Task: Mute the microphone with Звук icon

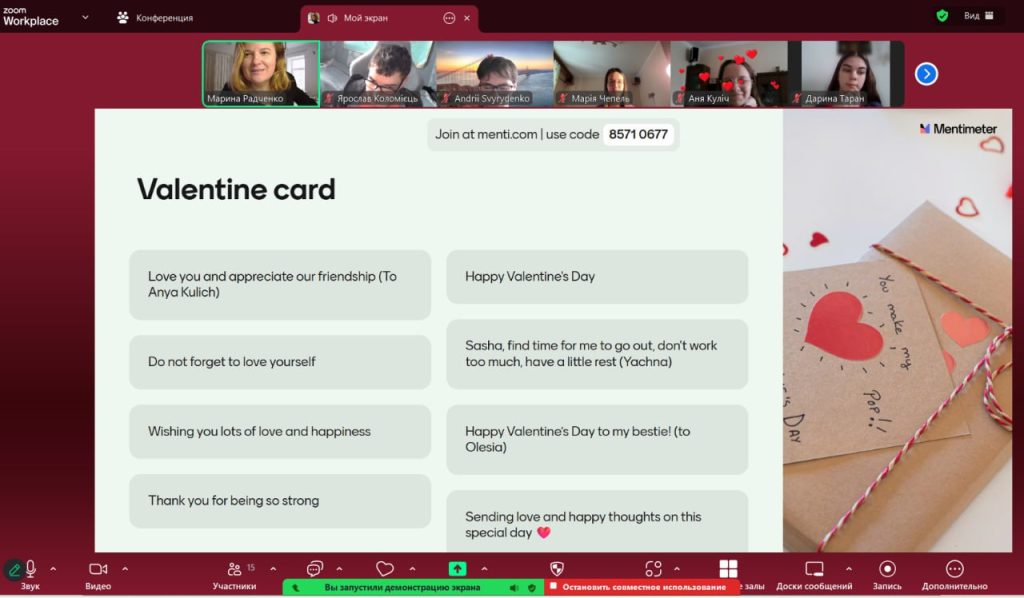Action: click(x=31, y=569)
